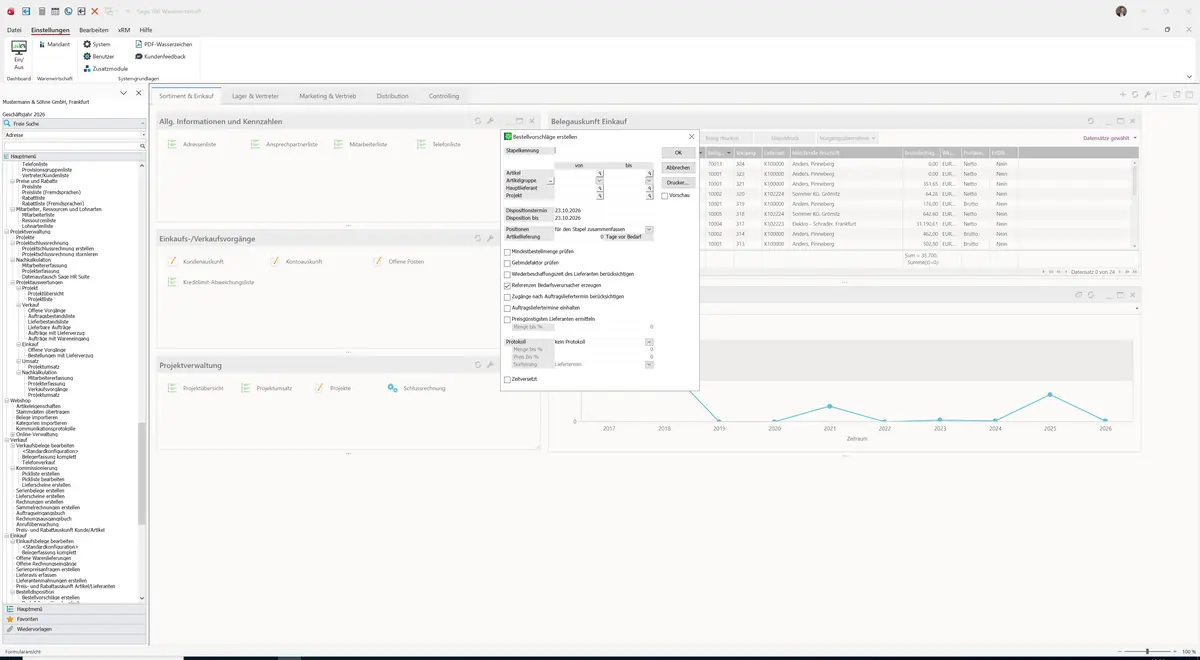
Task: Open the Datei menu
Action: coord(14,30)
